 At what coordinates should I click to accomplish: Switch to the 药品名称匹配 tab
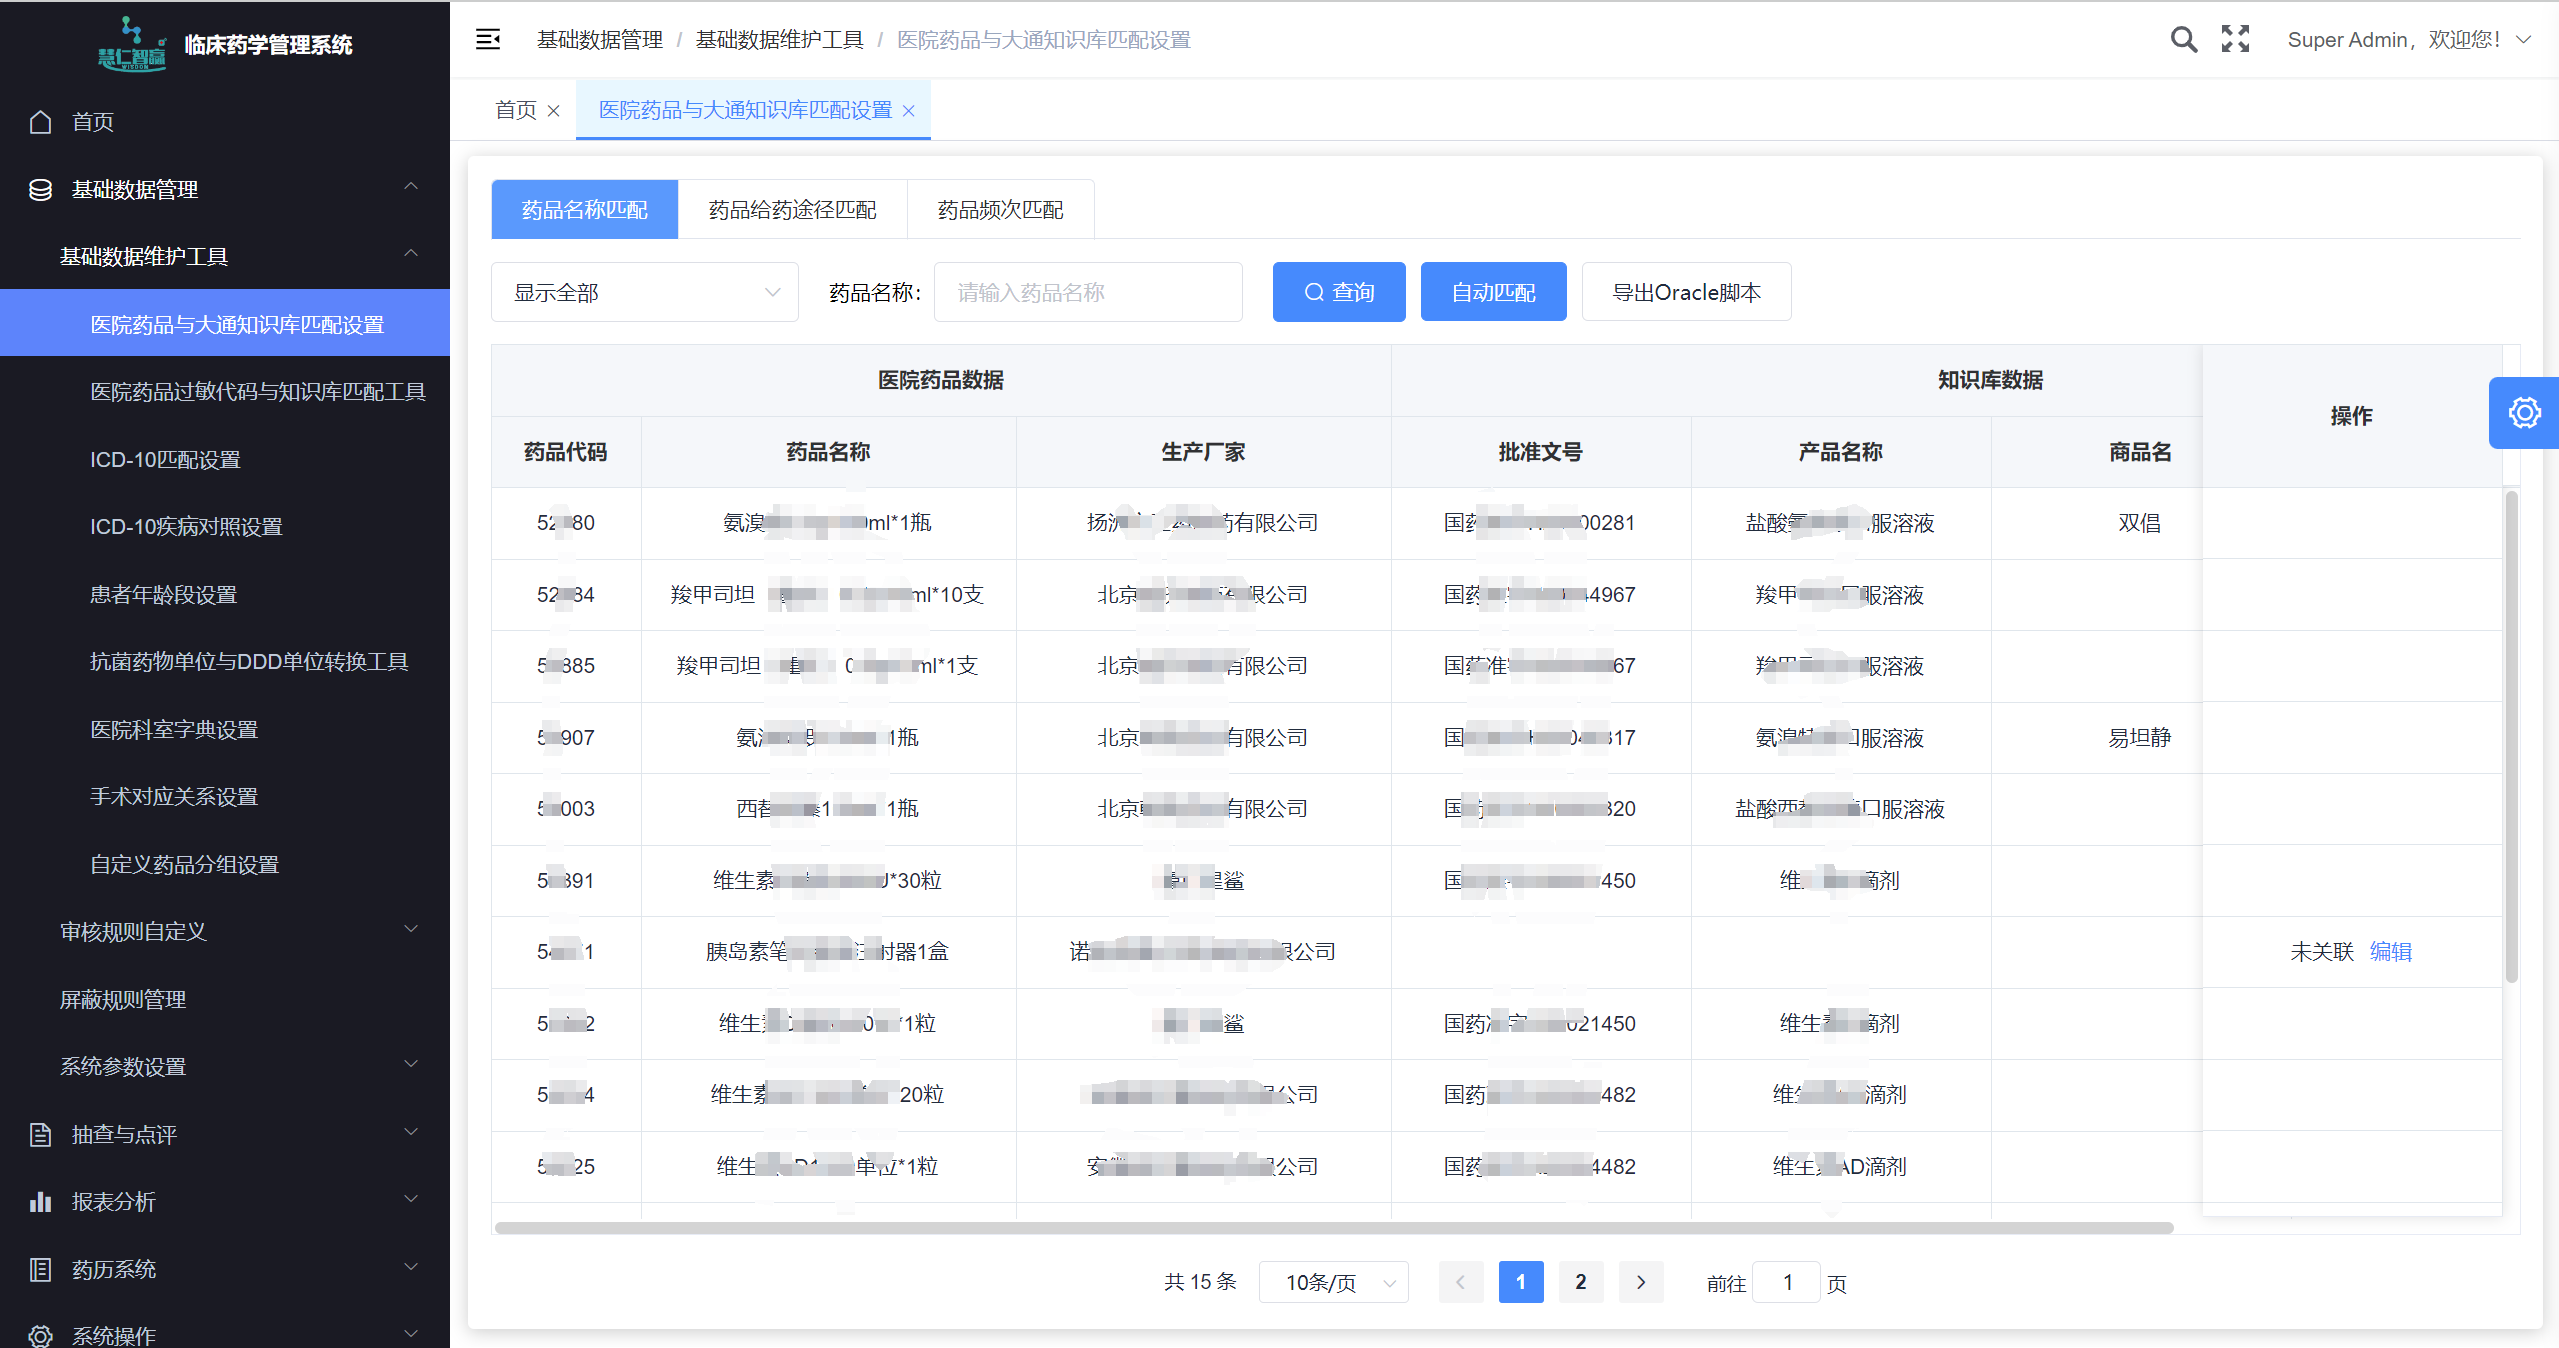click(585, 210)
